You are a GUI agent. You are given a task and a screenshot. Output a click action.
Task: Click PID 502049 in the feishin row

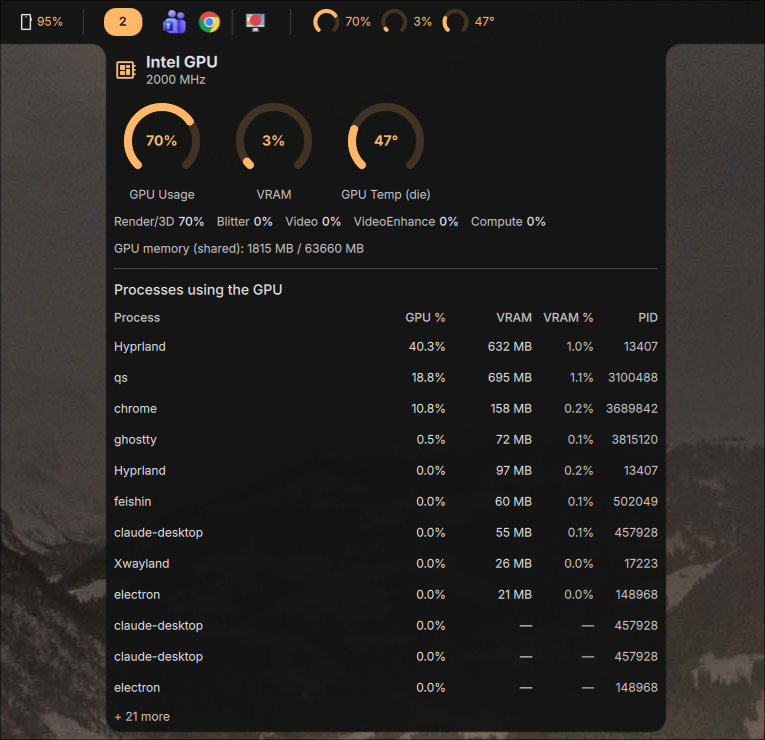pyautogui.click(x=636, y=501)
